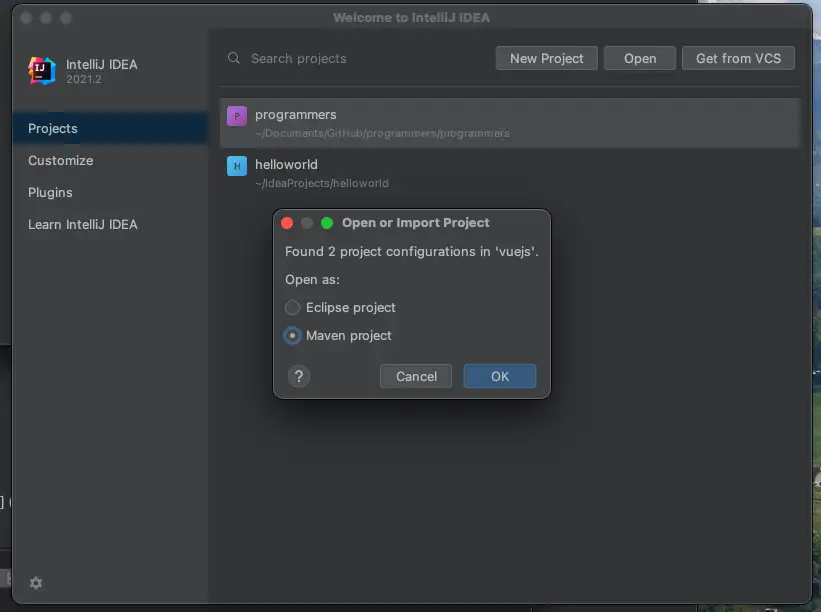
Task: Click the IntelliJ IDEA 2021.2 version label
Action: coord(84,79)
